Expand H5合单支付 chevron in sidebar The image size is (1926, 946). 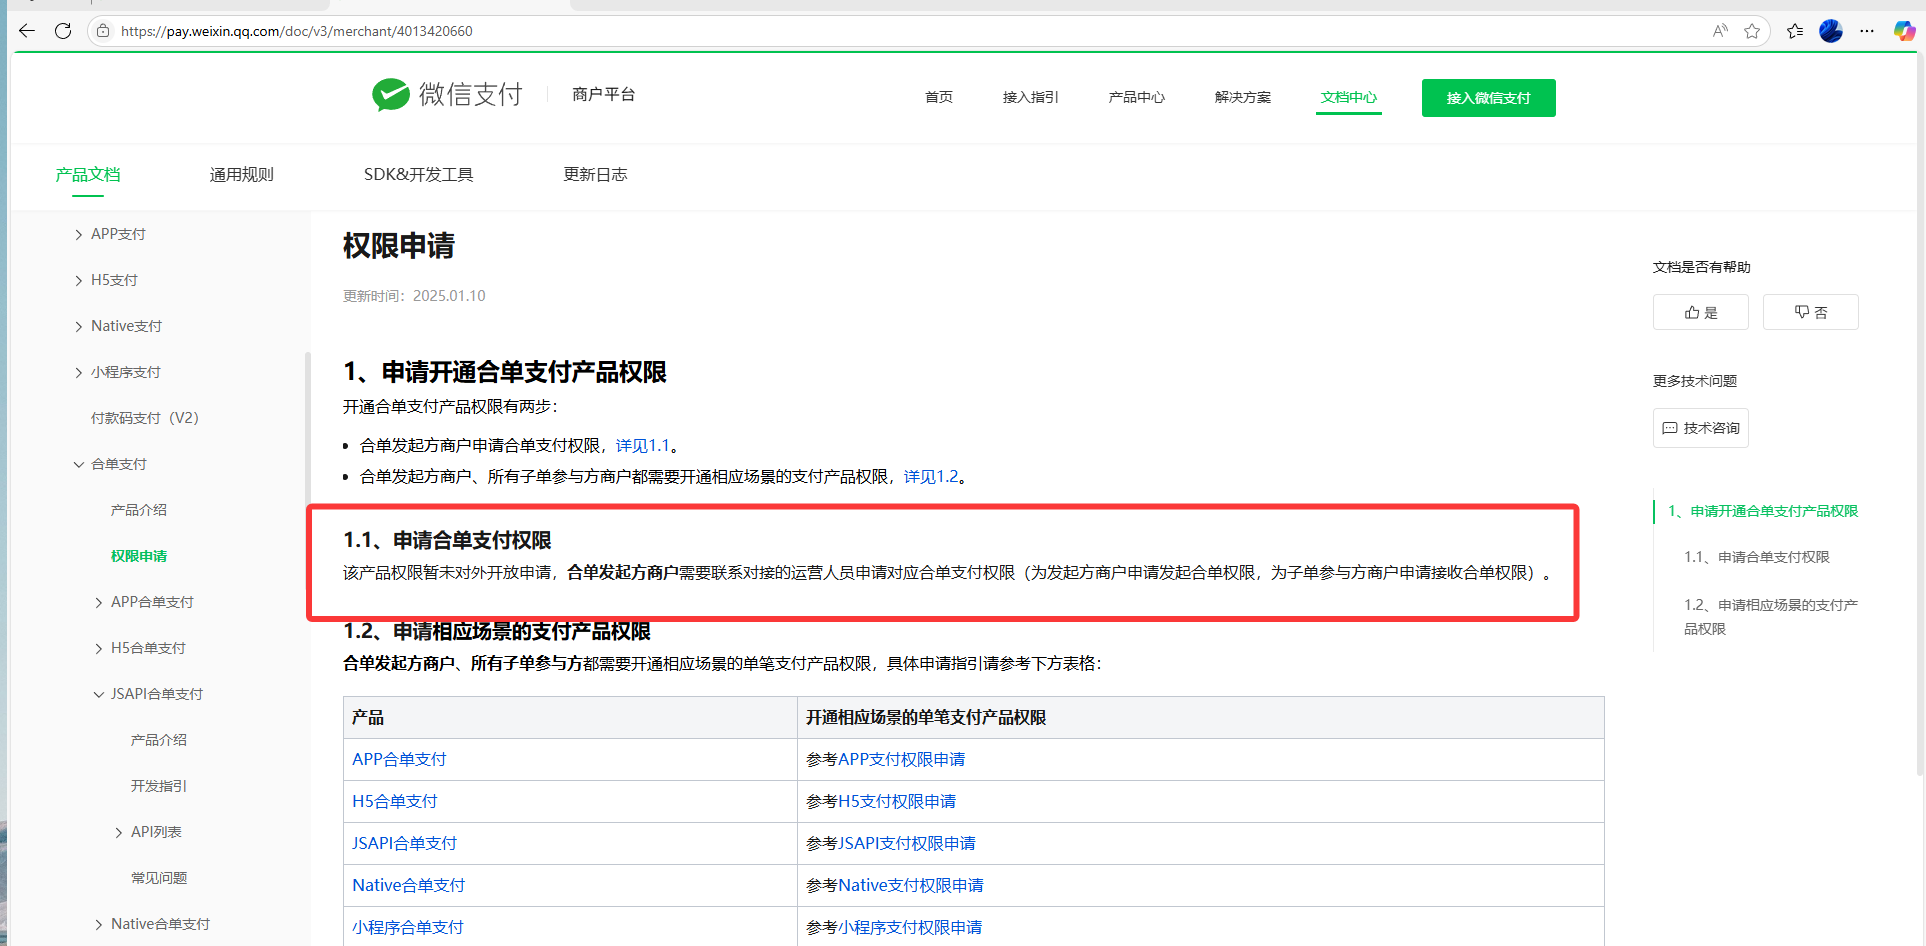(99, 648)
